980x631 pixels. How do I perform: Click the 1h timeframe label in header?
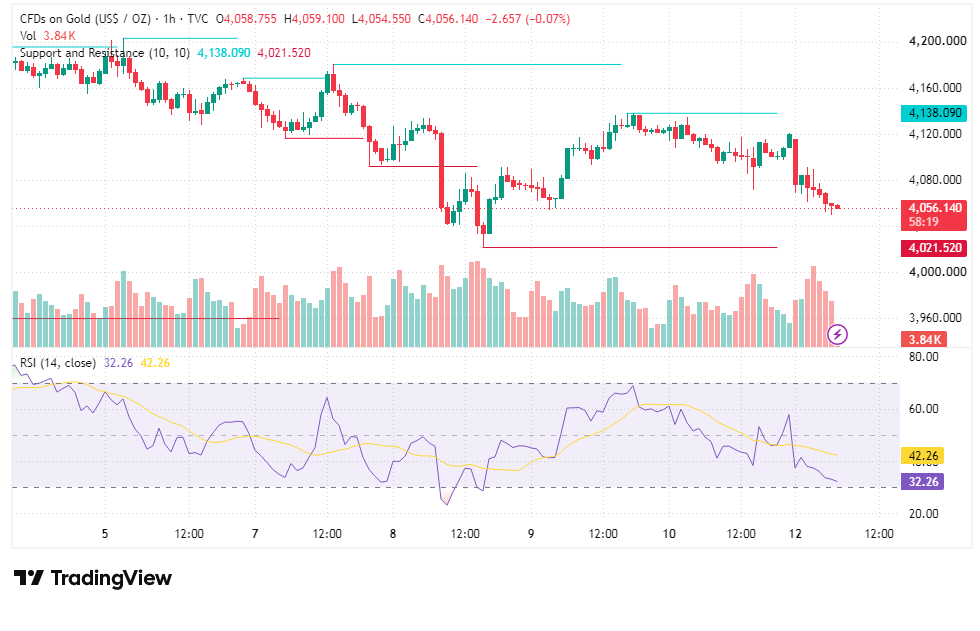[169, 19]
